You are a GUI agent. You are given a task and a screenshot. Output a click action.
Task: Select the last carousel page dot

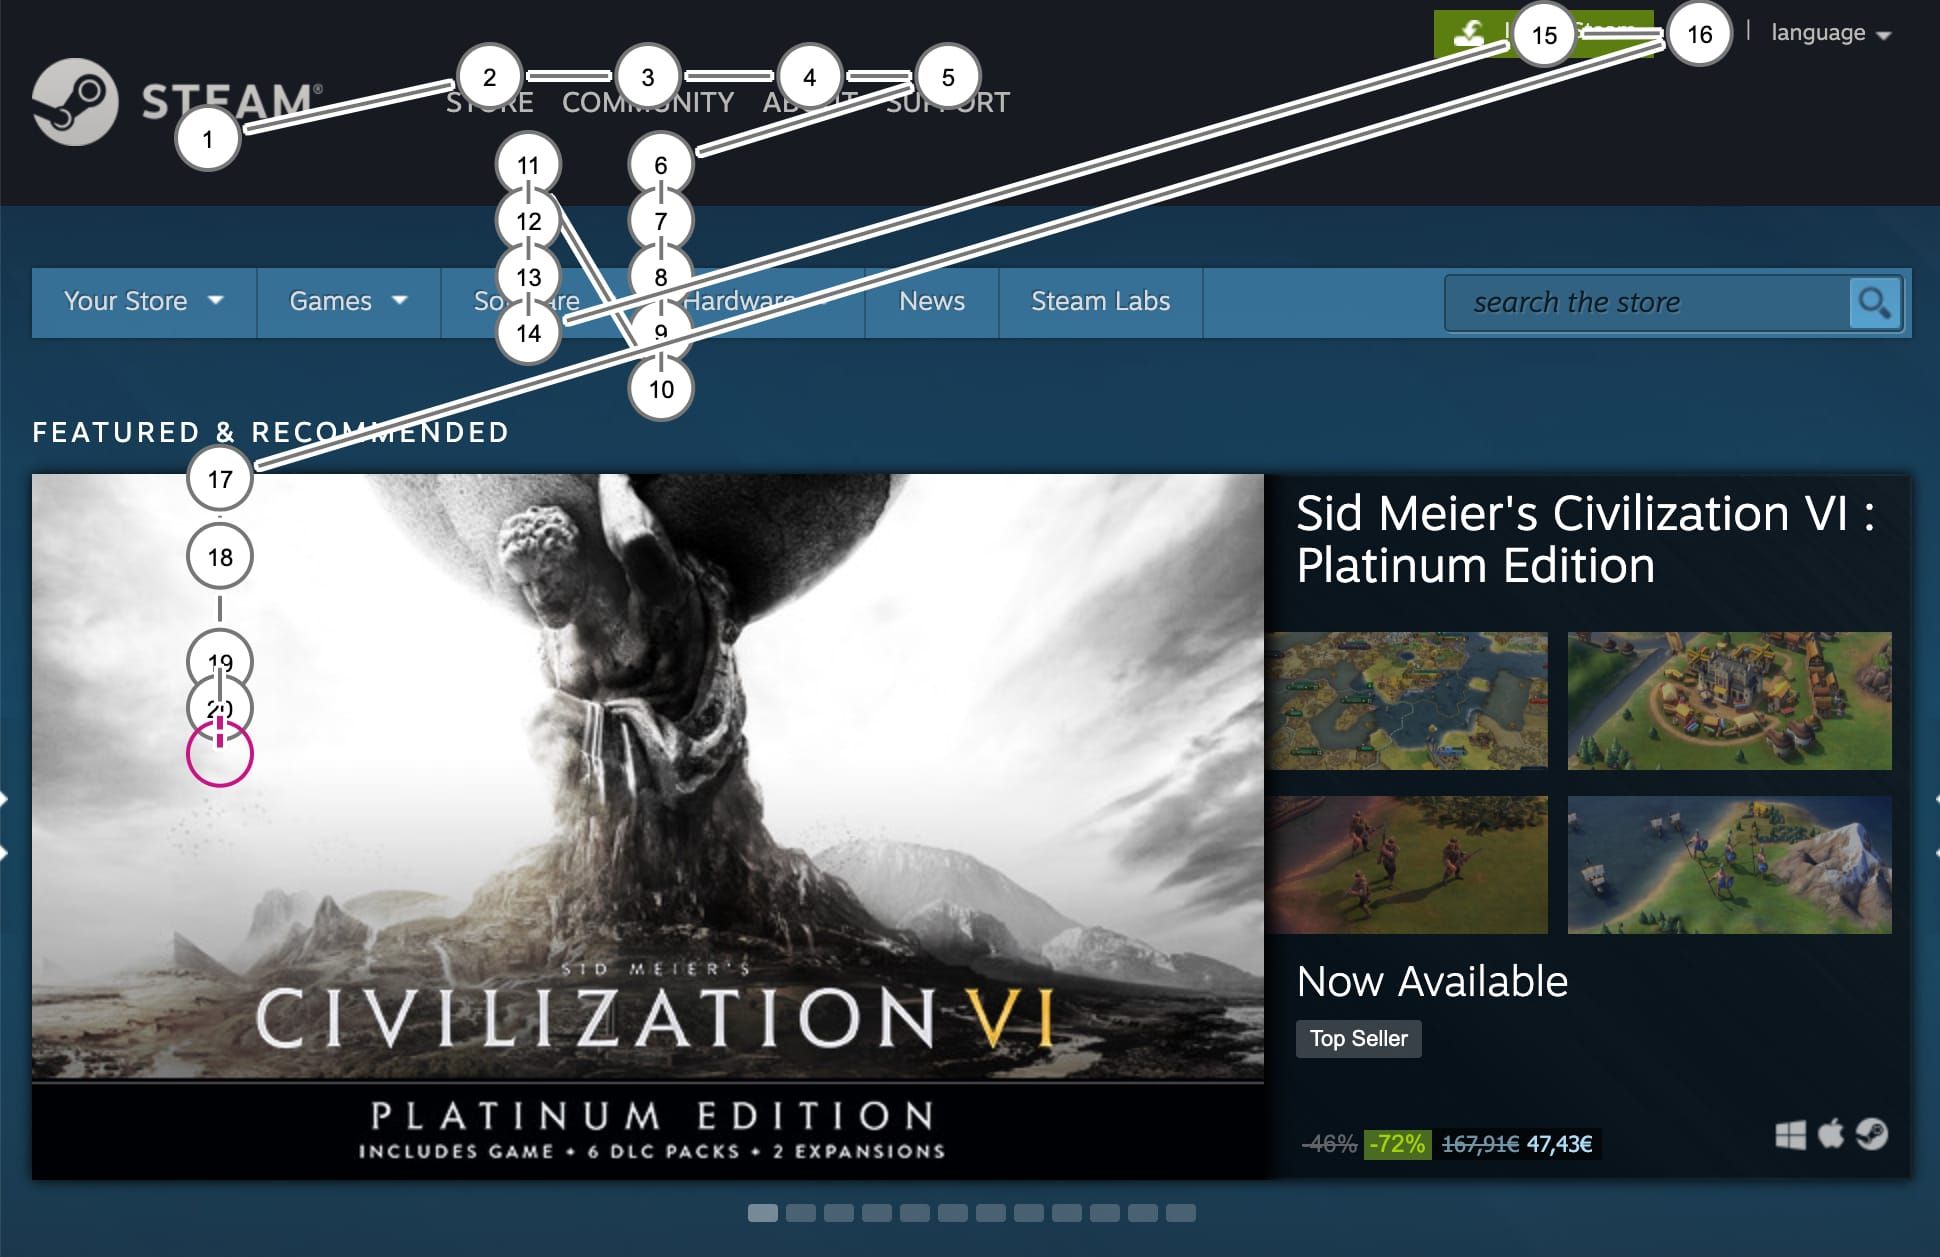click(x=1180, y=1213)
